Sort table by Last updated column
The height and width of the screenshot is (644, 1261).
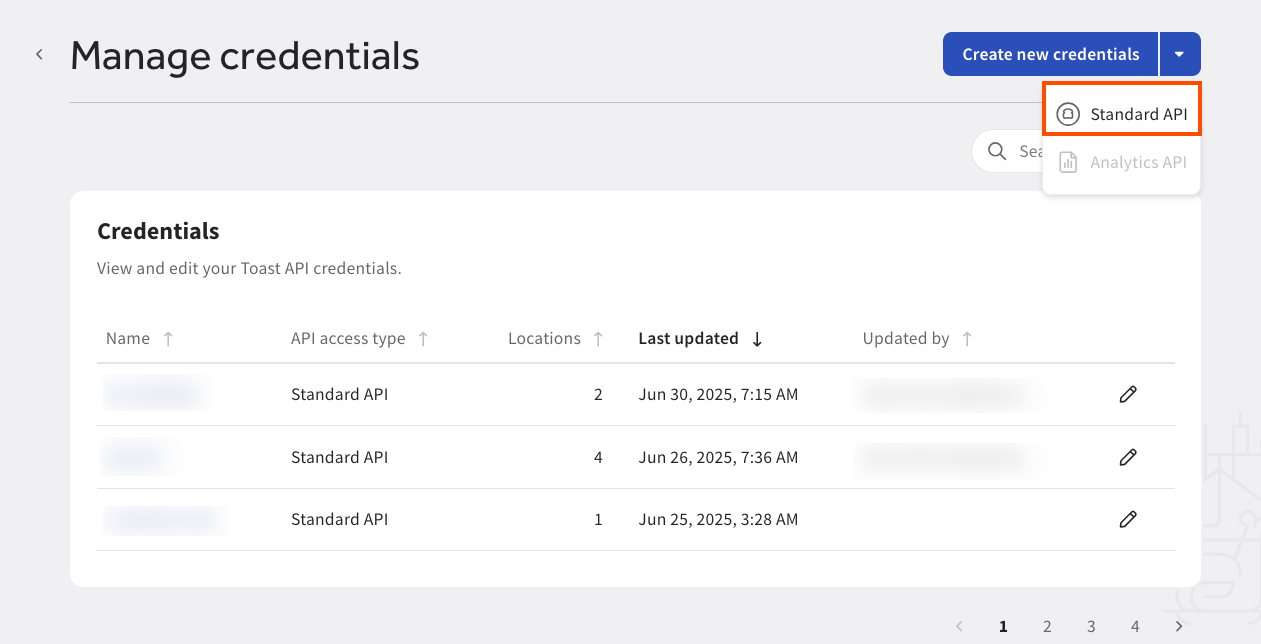coord(688,338)
